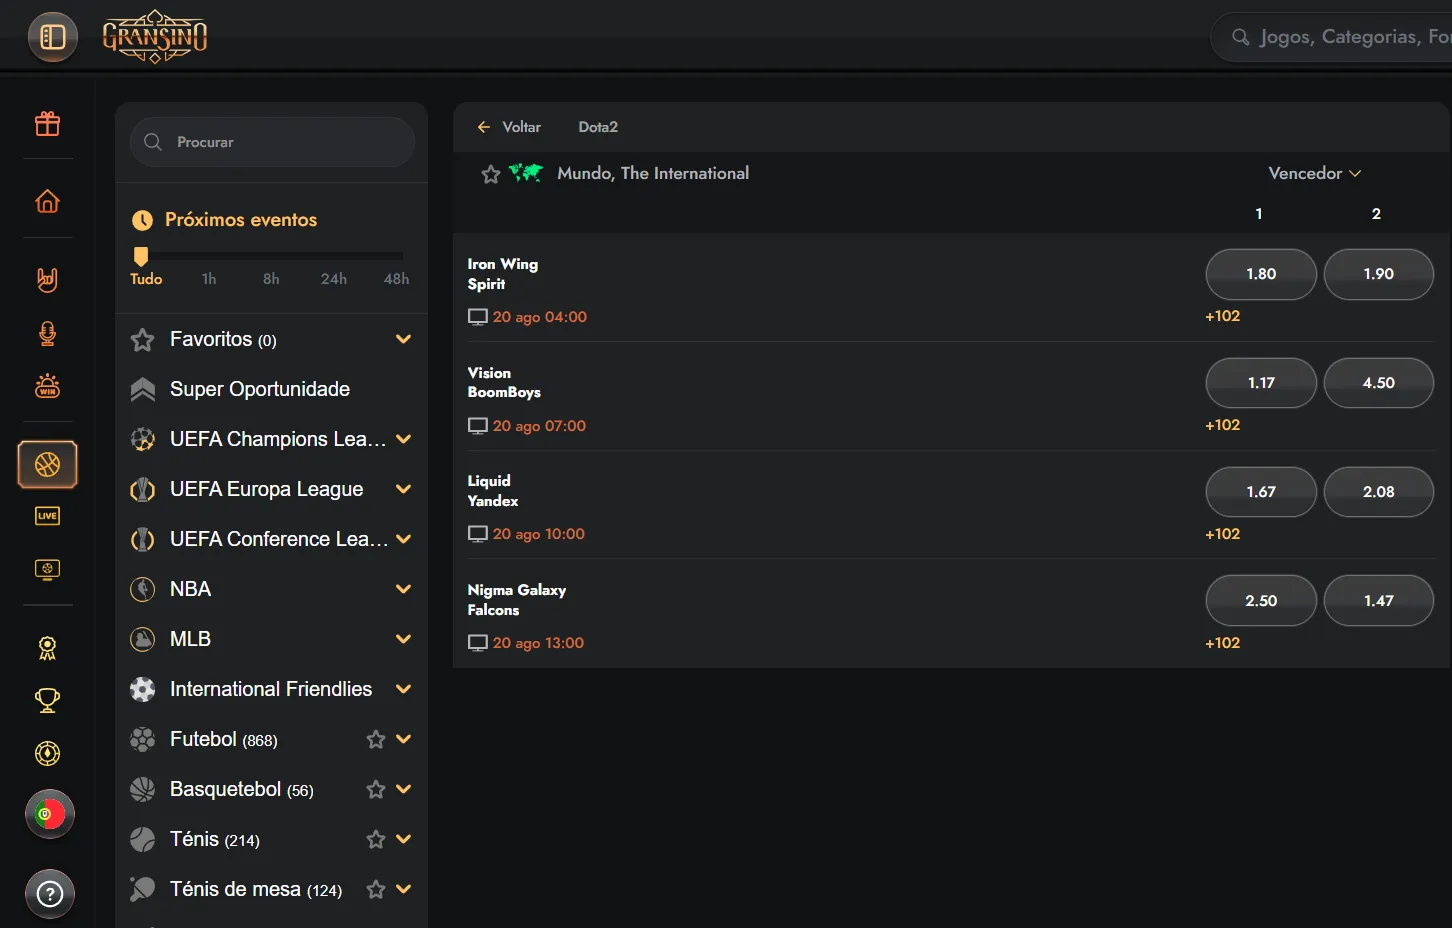Expand Basquetebol category chevron
Screen dimensions: 1452x928
[404, 789]
